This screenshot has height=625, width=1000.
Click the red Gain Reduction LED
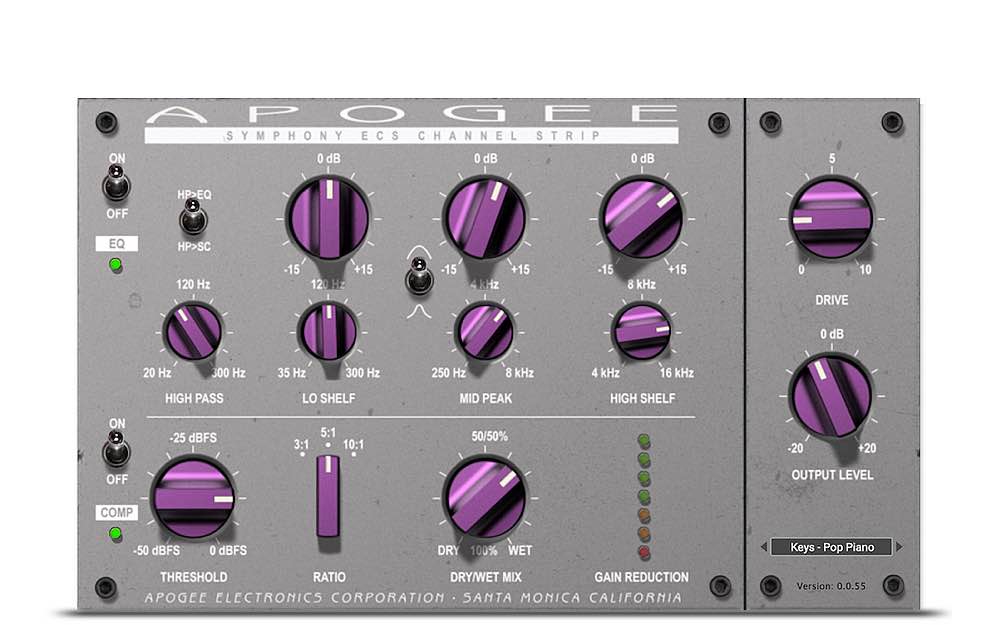coord(644,552)
